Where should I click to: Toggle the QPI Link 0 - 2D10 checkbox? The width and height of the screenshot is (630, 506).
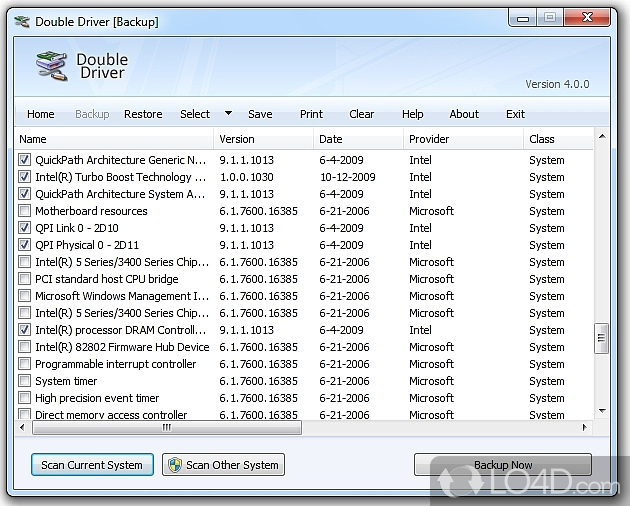click(x=25, y=228)
